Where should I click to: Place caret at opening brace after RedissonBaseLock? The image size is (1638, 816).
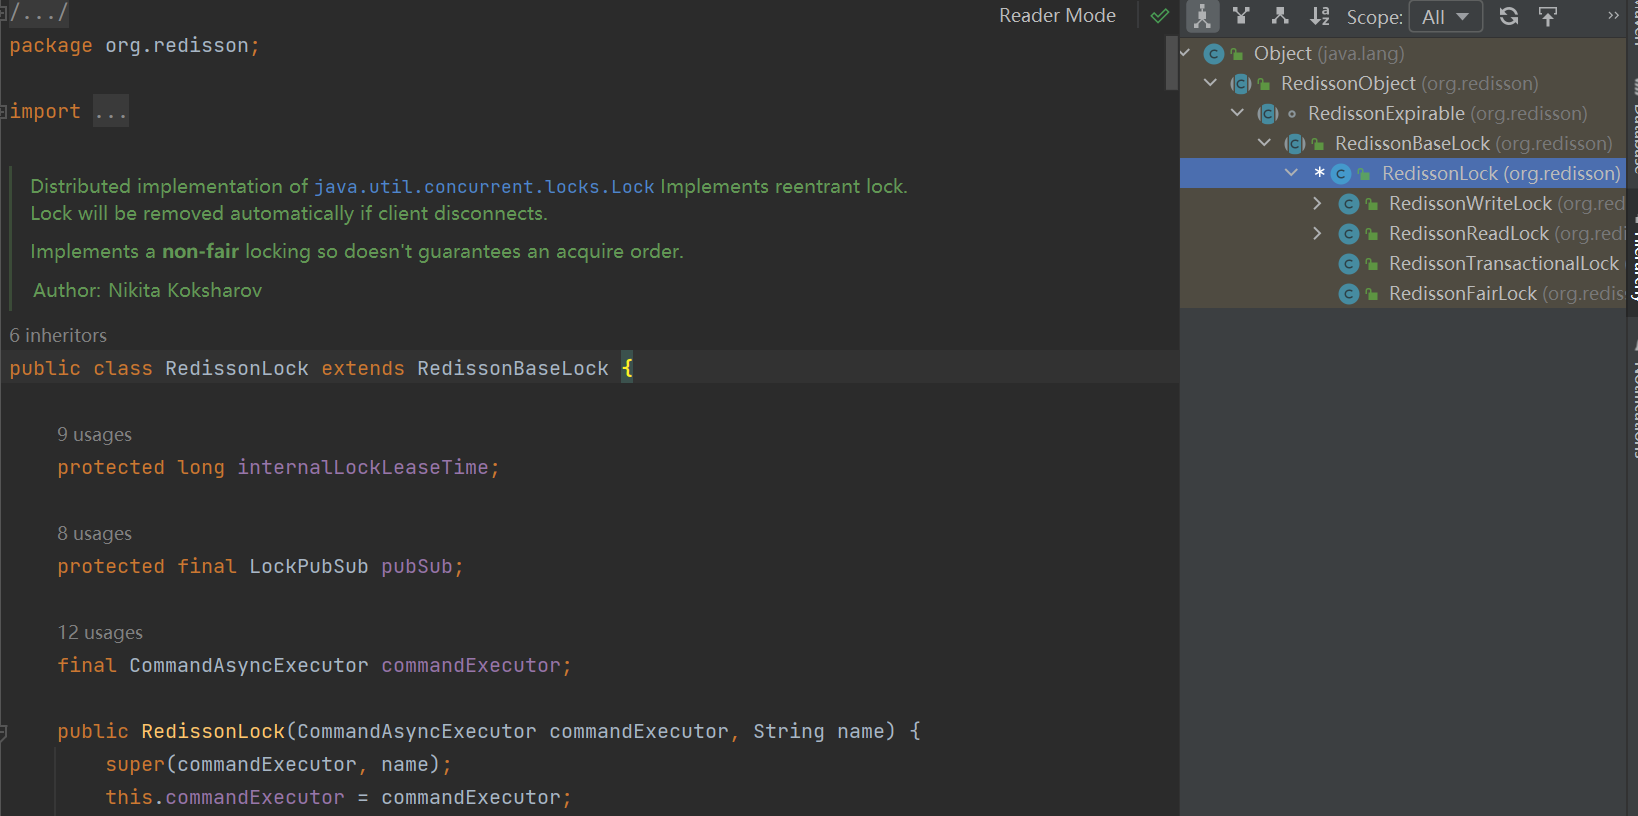(627, 368)
